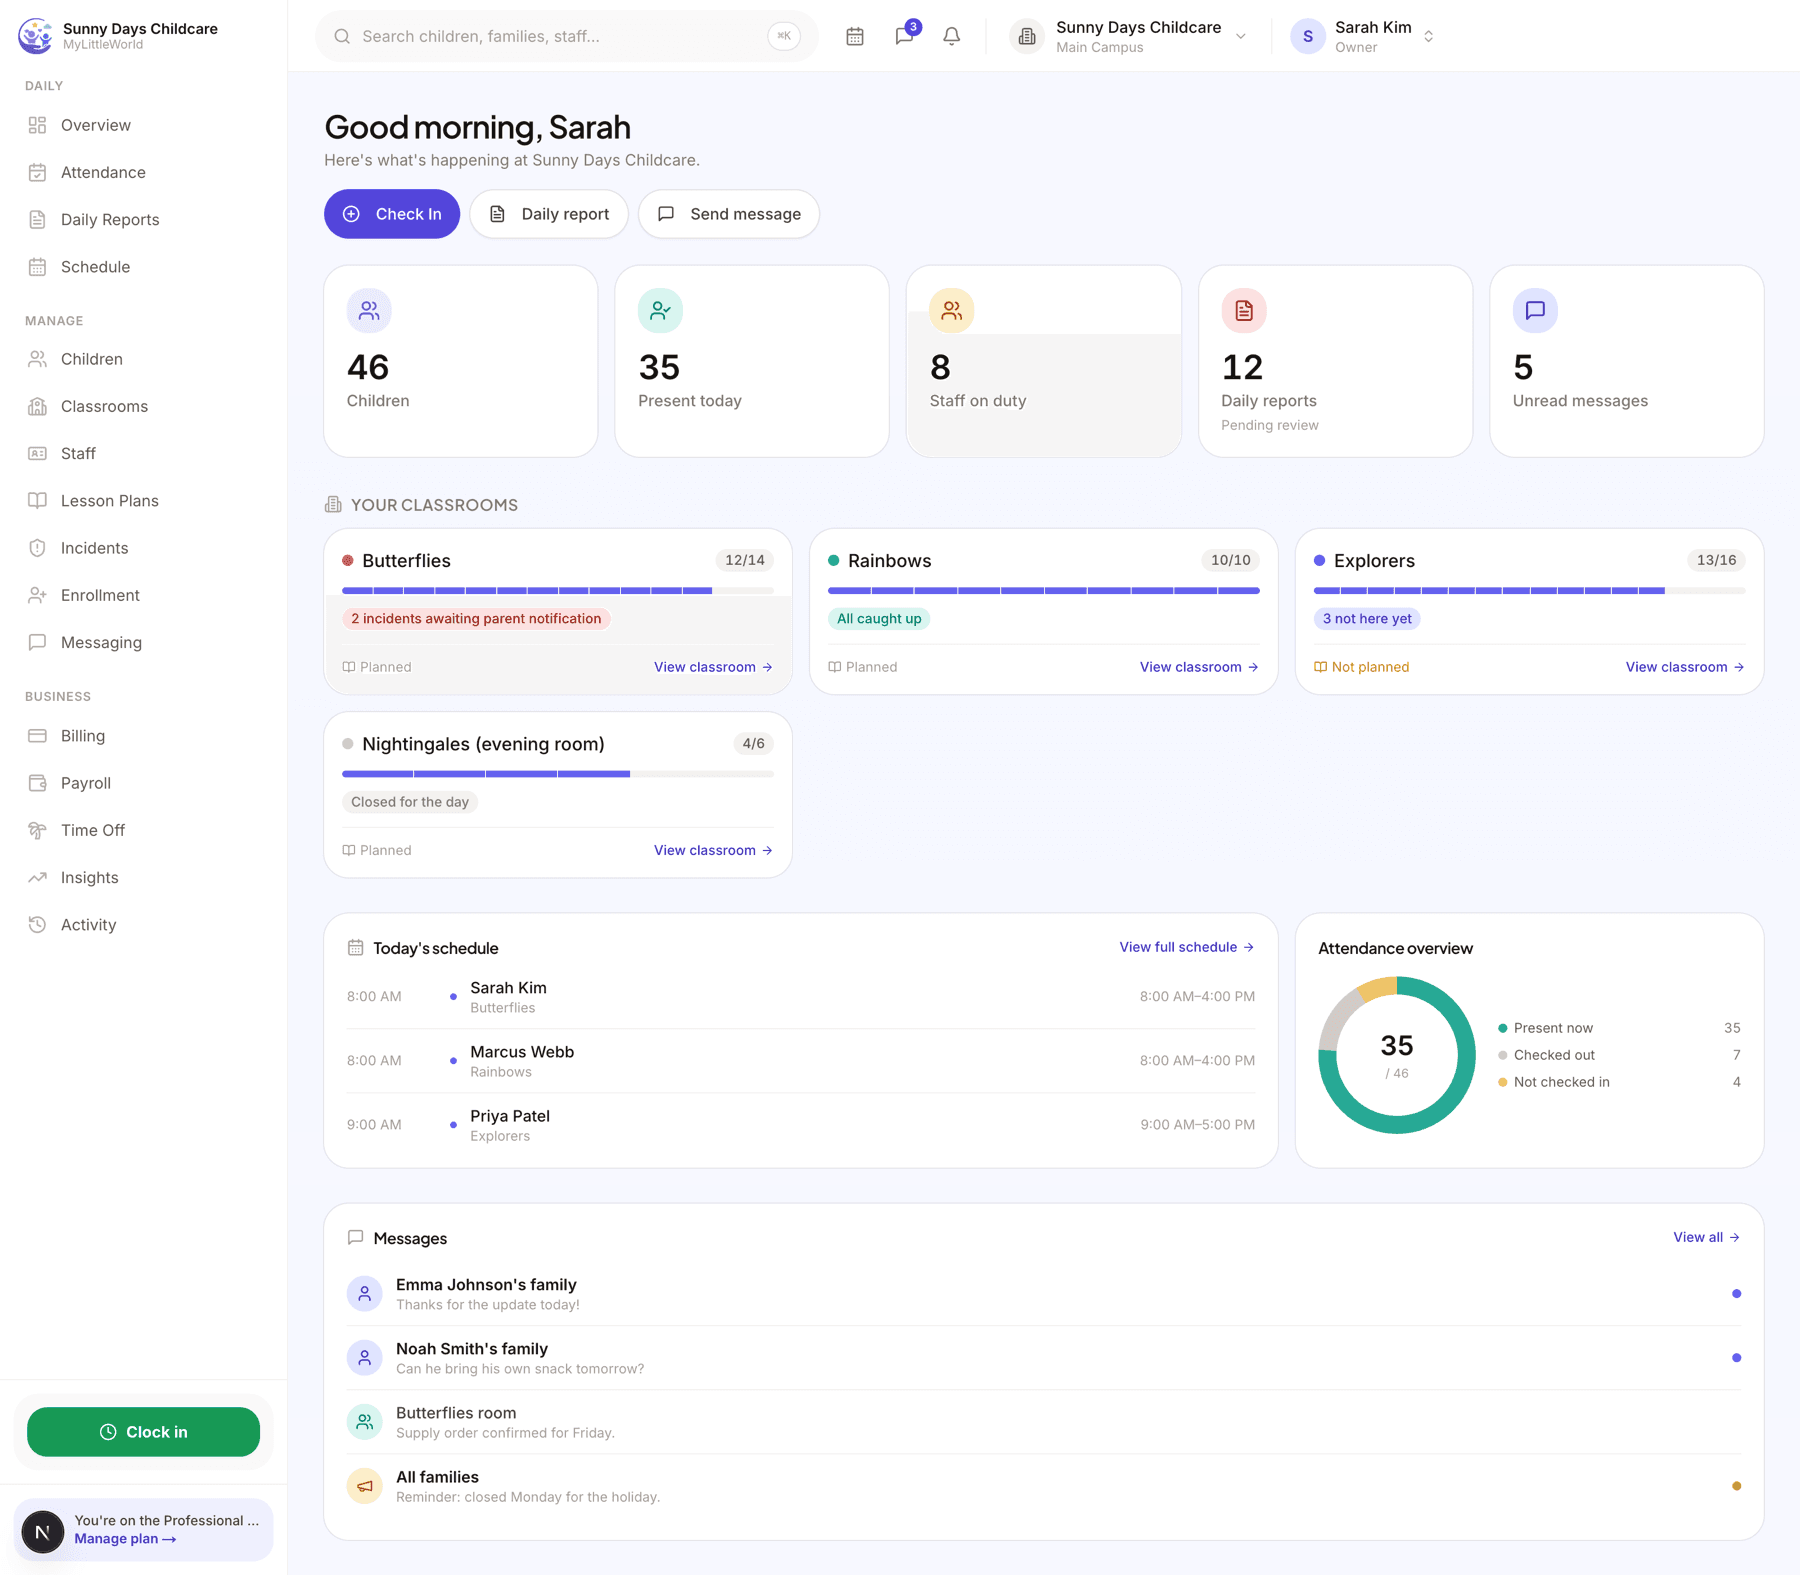1800x1575 pixels.
Task: Expand the Sarah Kim account switcher
Action: tap(1364, 36)
